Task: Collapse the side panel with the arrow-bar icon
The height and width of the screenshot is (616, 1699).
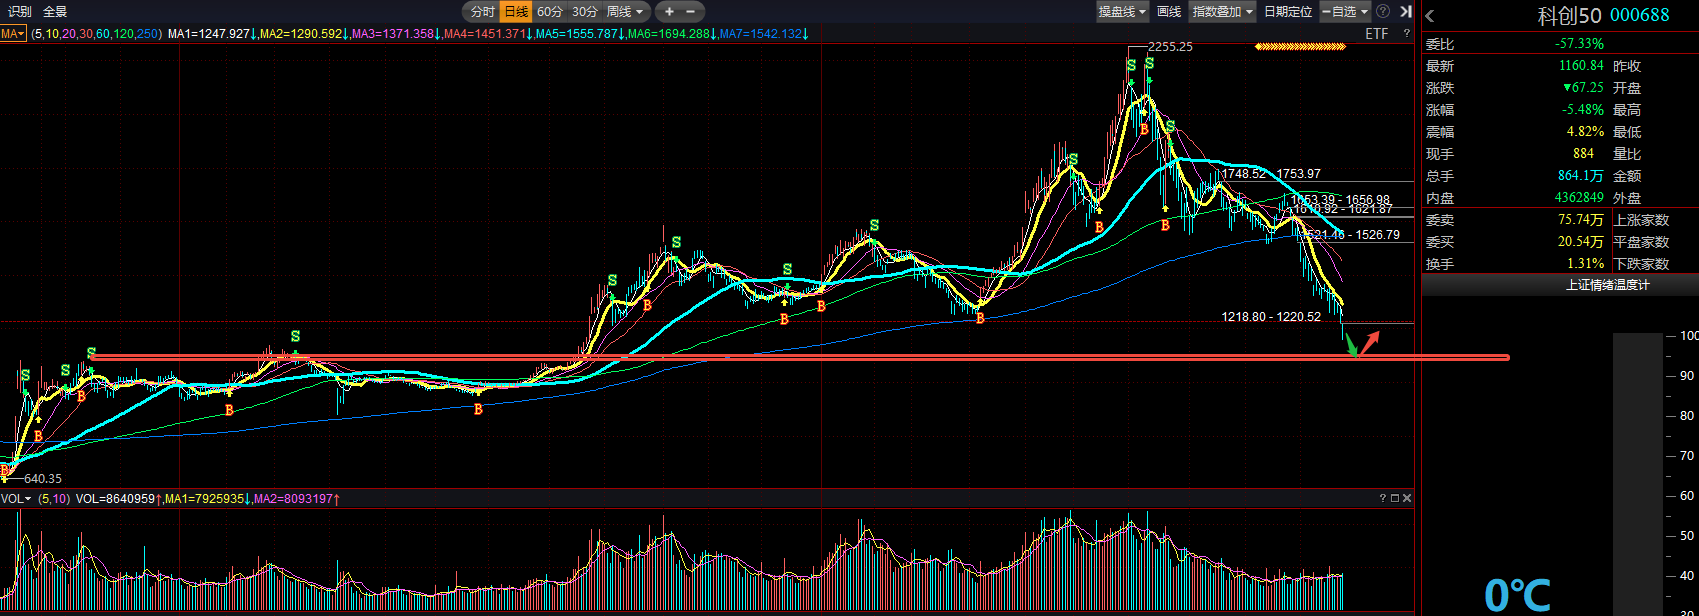Action: click(x=1405, y=12)
